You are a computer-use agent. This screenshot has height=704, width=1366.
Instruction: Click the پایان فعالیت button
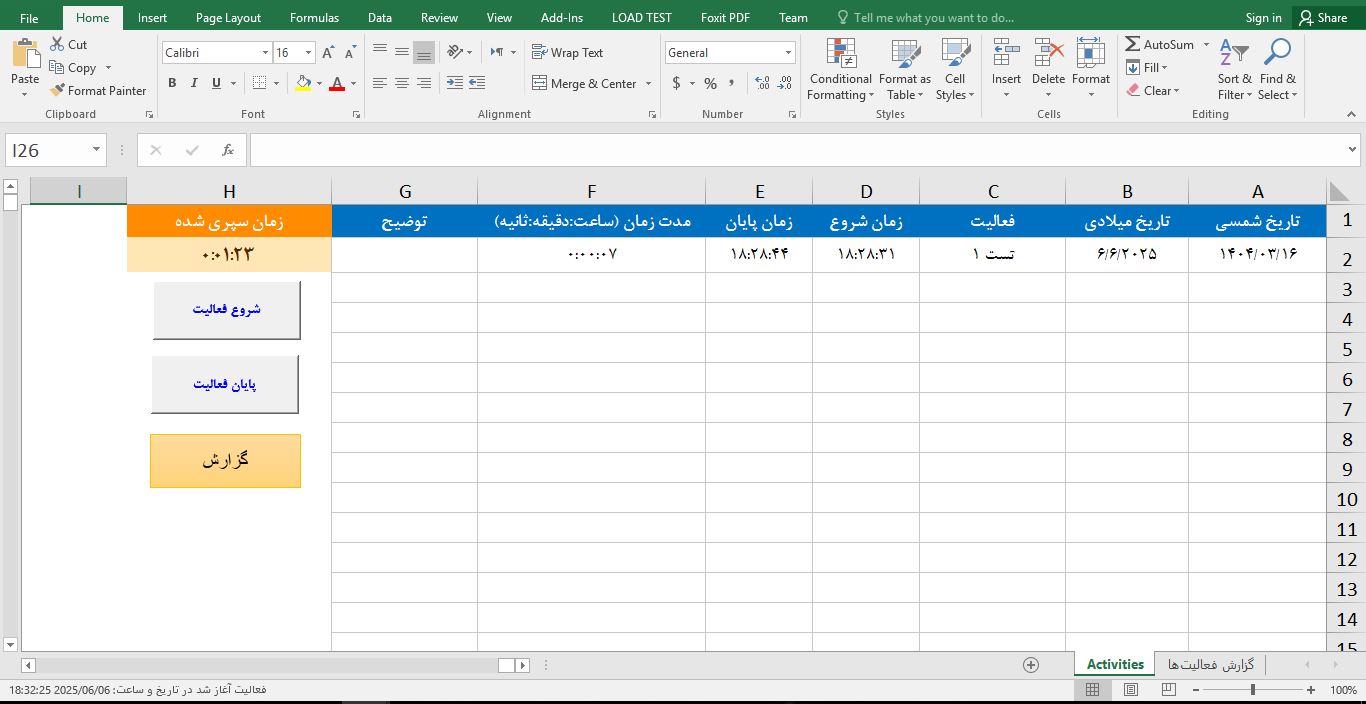point(225,384)
